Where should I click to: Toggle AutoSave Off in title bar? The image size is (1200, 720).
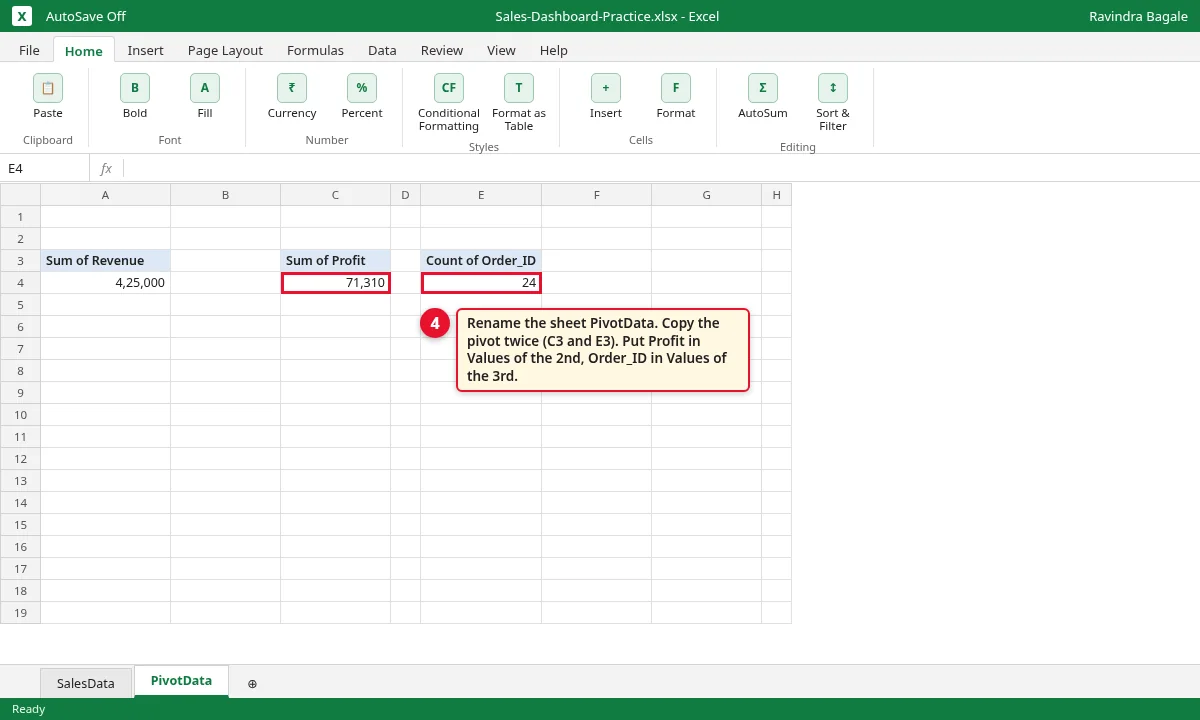pyautogui.click(x=86, y=16)
